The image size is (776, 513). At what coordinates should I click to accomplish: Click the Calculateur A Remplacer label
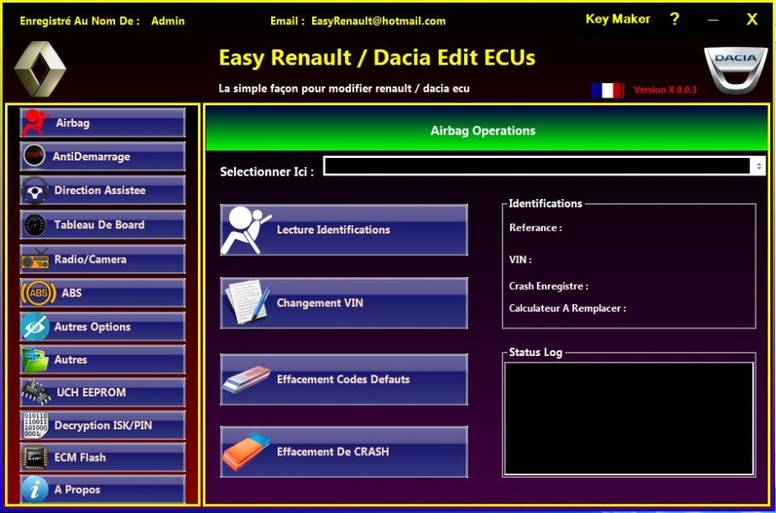[567, 308]
